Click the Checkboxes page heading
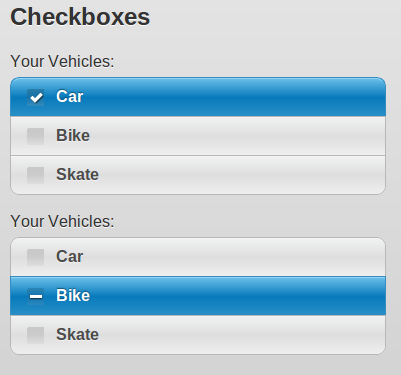 [x=80, y=17]
